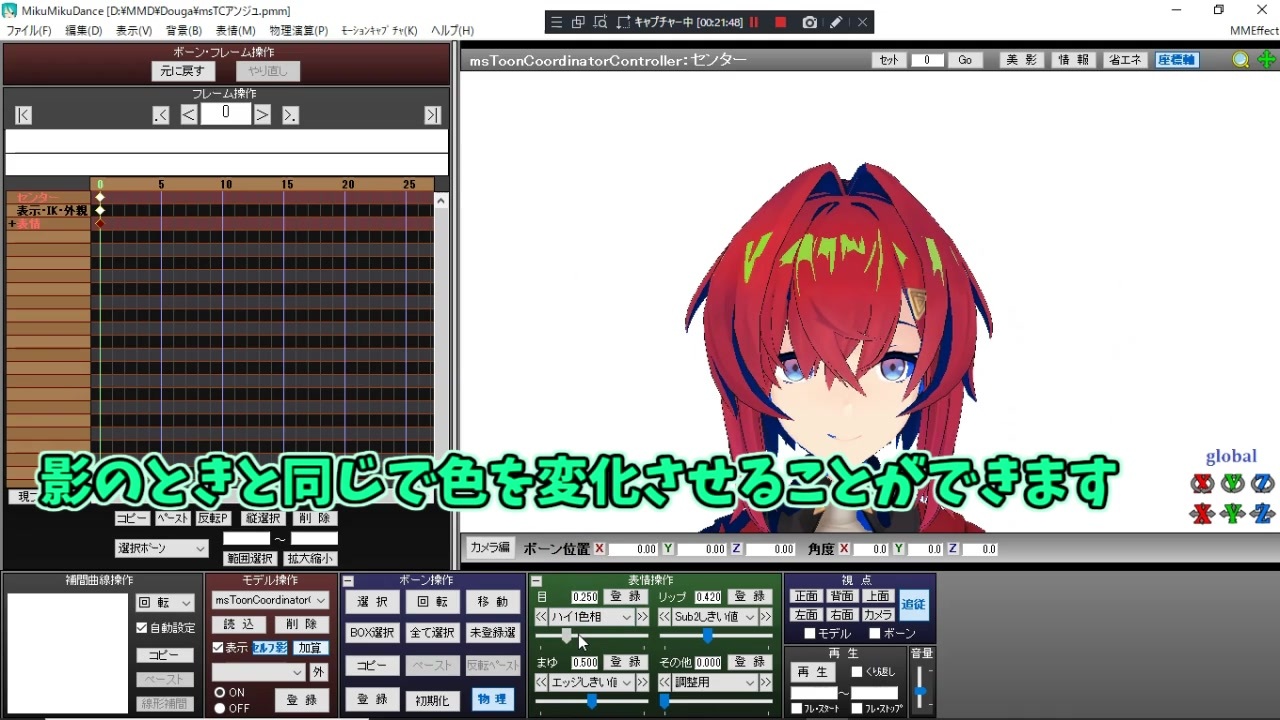The height and width of the screenshot is (720, 1280).
Task: Click the red X move axis icon
Action: [1202, 514]
